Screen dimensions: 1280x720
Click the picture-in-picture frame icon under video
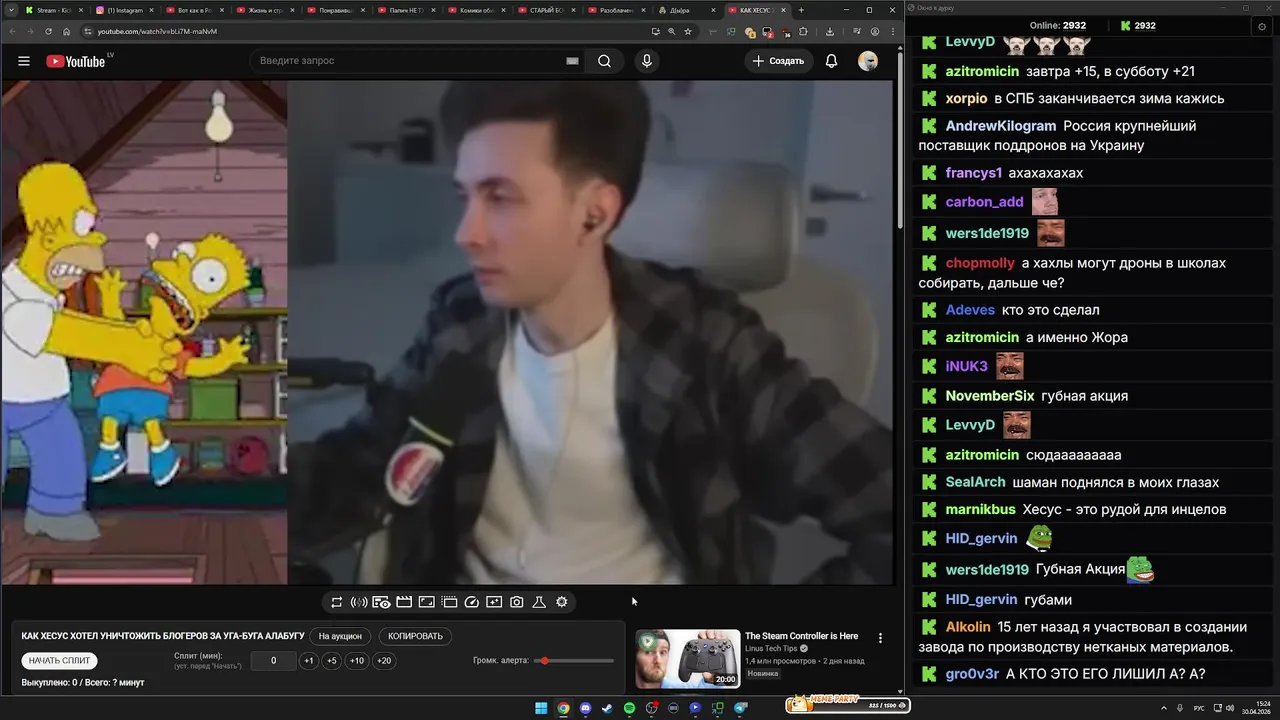point(426,602)
